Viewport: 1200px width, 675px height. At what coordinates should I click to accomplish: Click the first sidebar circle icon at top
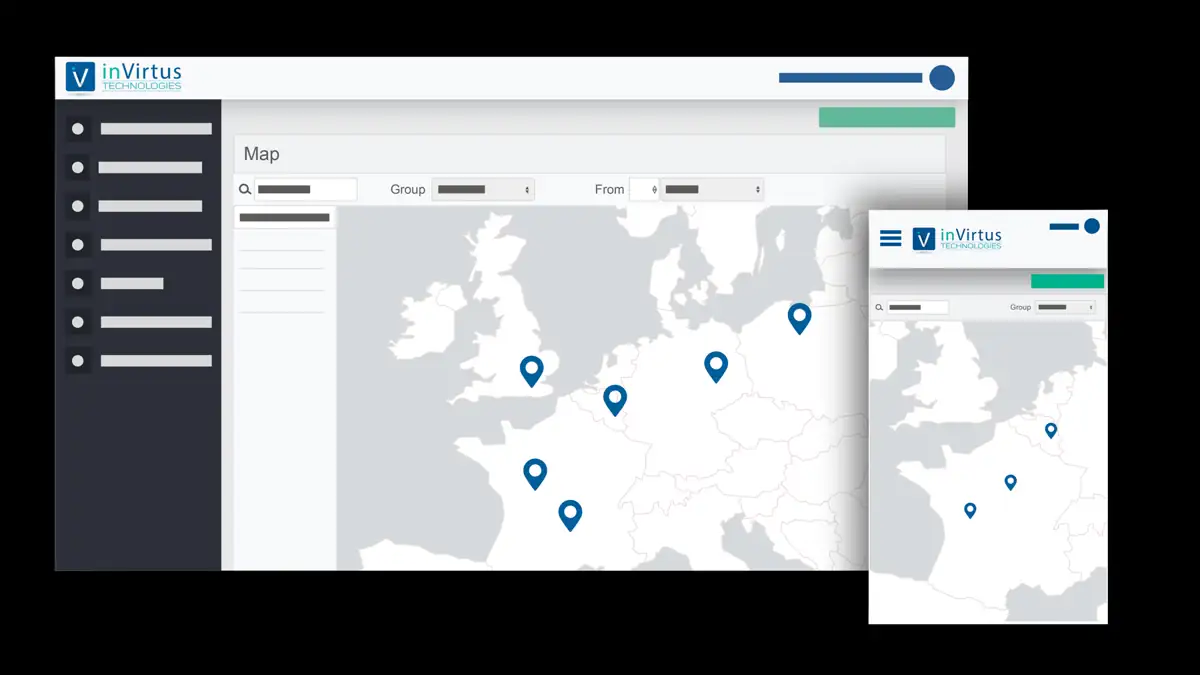point(78,128)
